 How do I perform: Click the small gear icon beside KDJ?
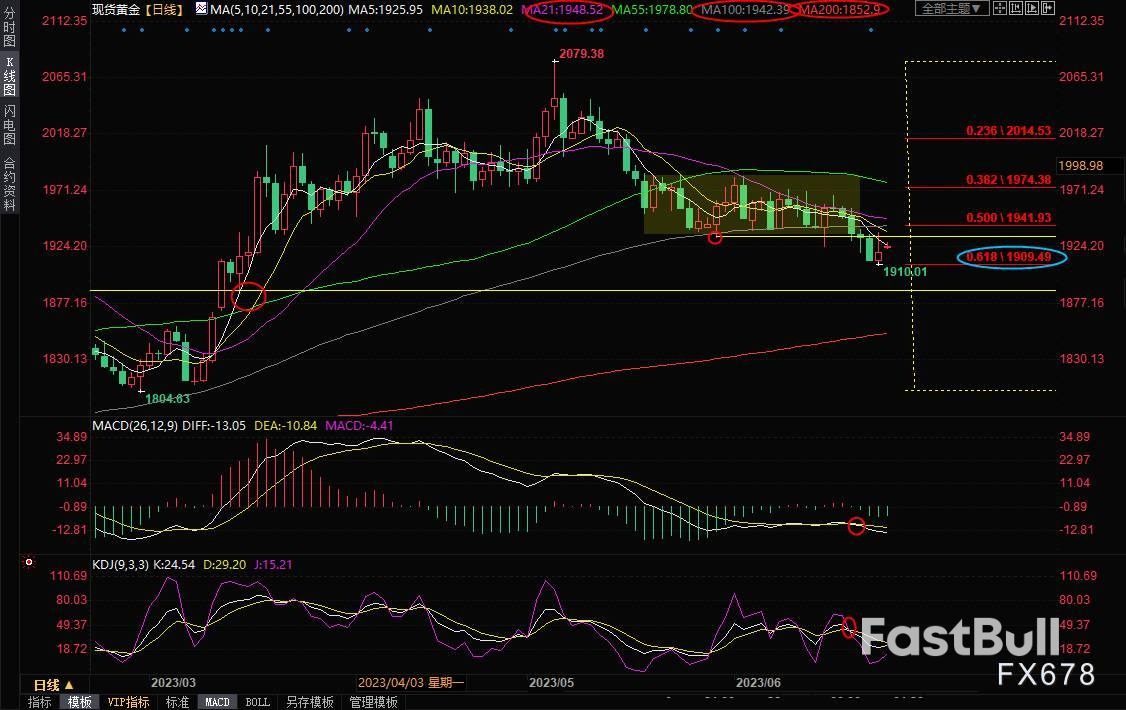tap(29, 562)
